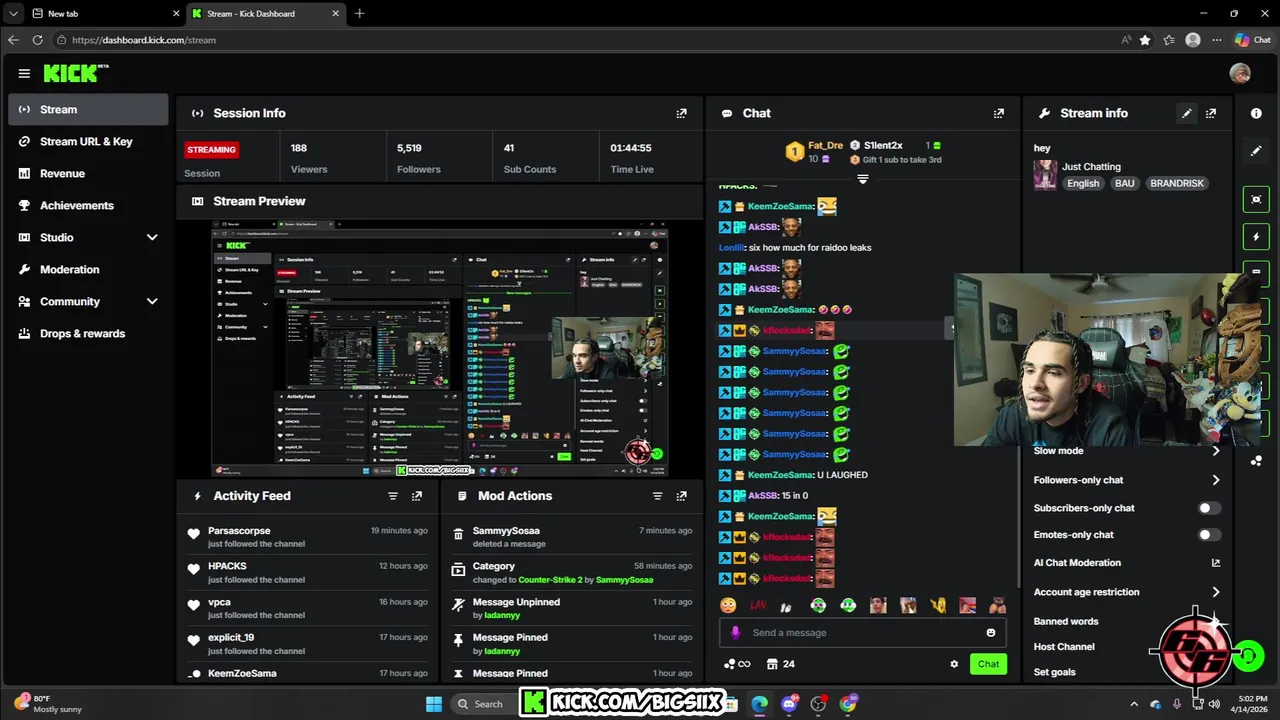1280x720 pixels.
Task: Open Stream URL & Key page
Action: pyautogui.click(x=88, y=141)
